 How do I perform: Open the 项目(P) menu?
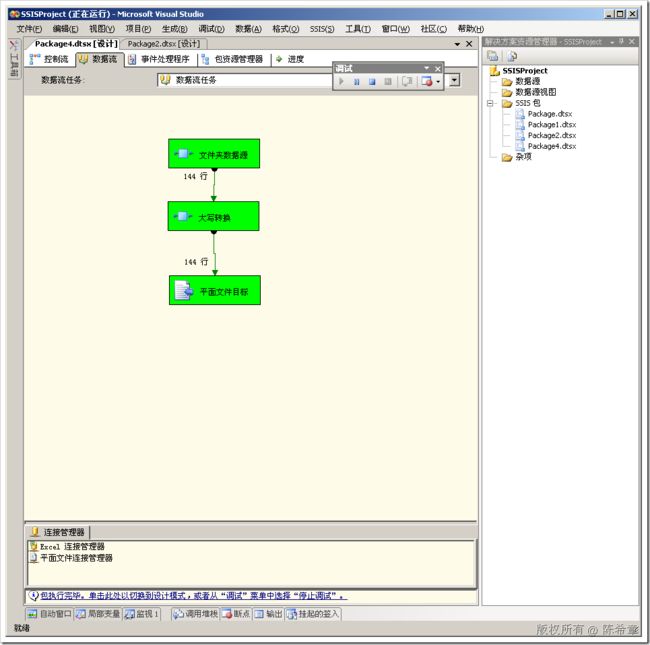click(x=138, y=29)
